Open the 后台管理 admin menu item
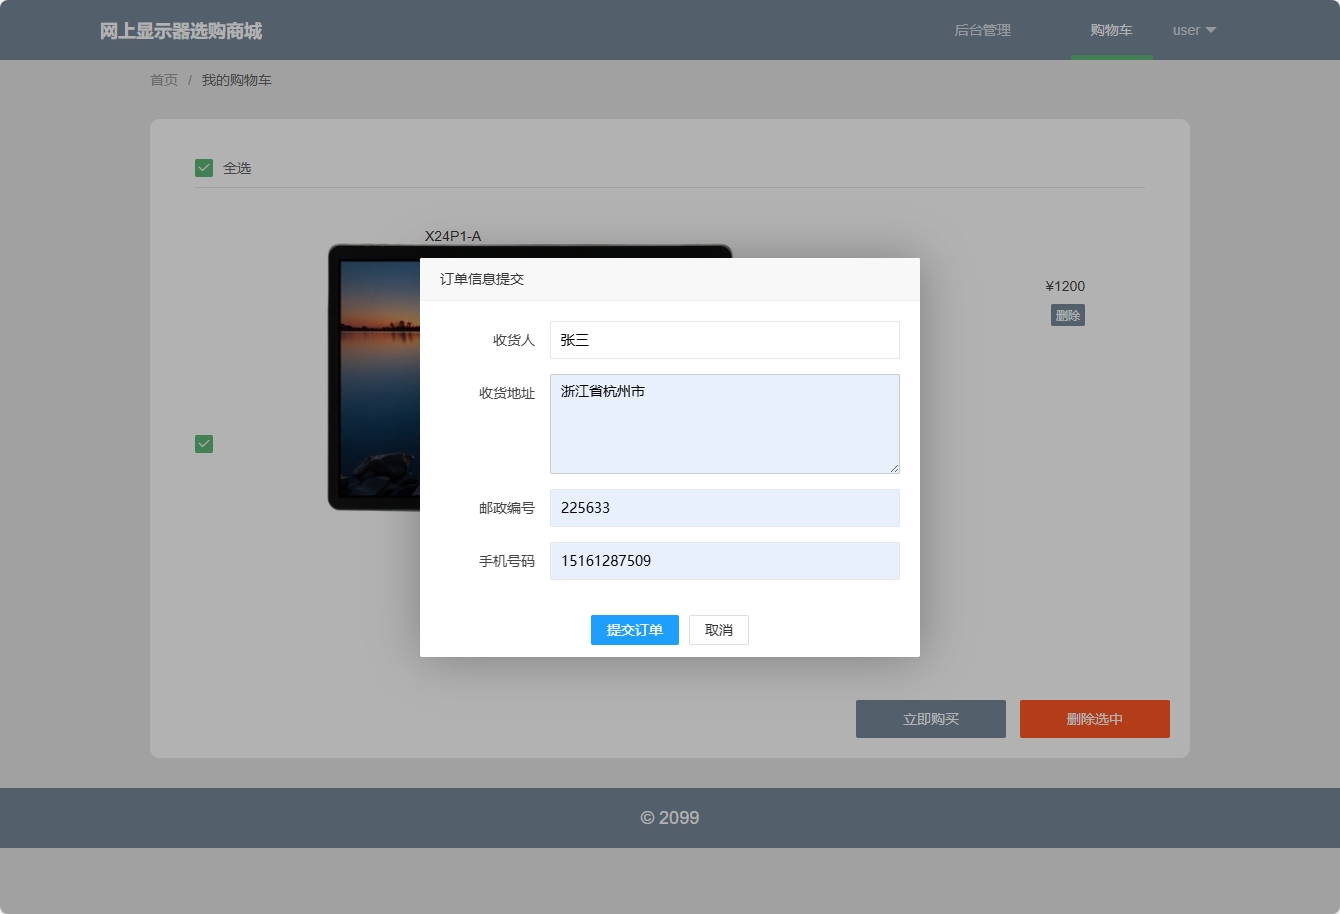This screenshot has height=914, width=1340. tap(982, 30)
